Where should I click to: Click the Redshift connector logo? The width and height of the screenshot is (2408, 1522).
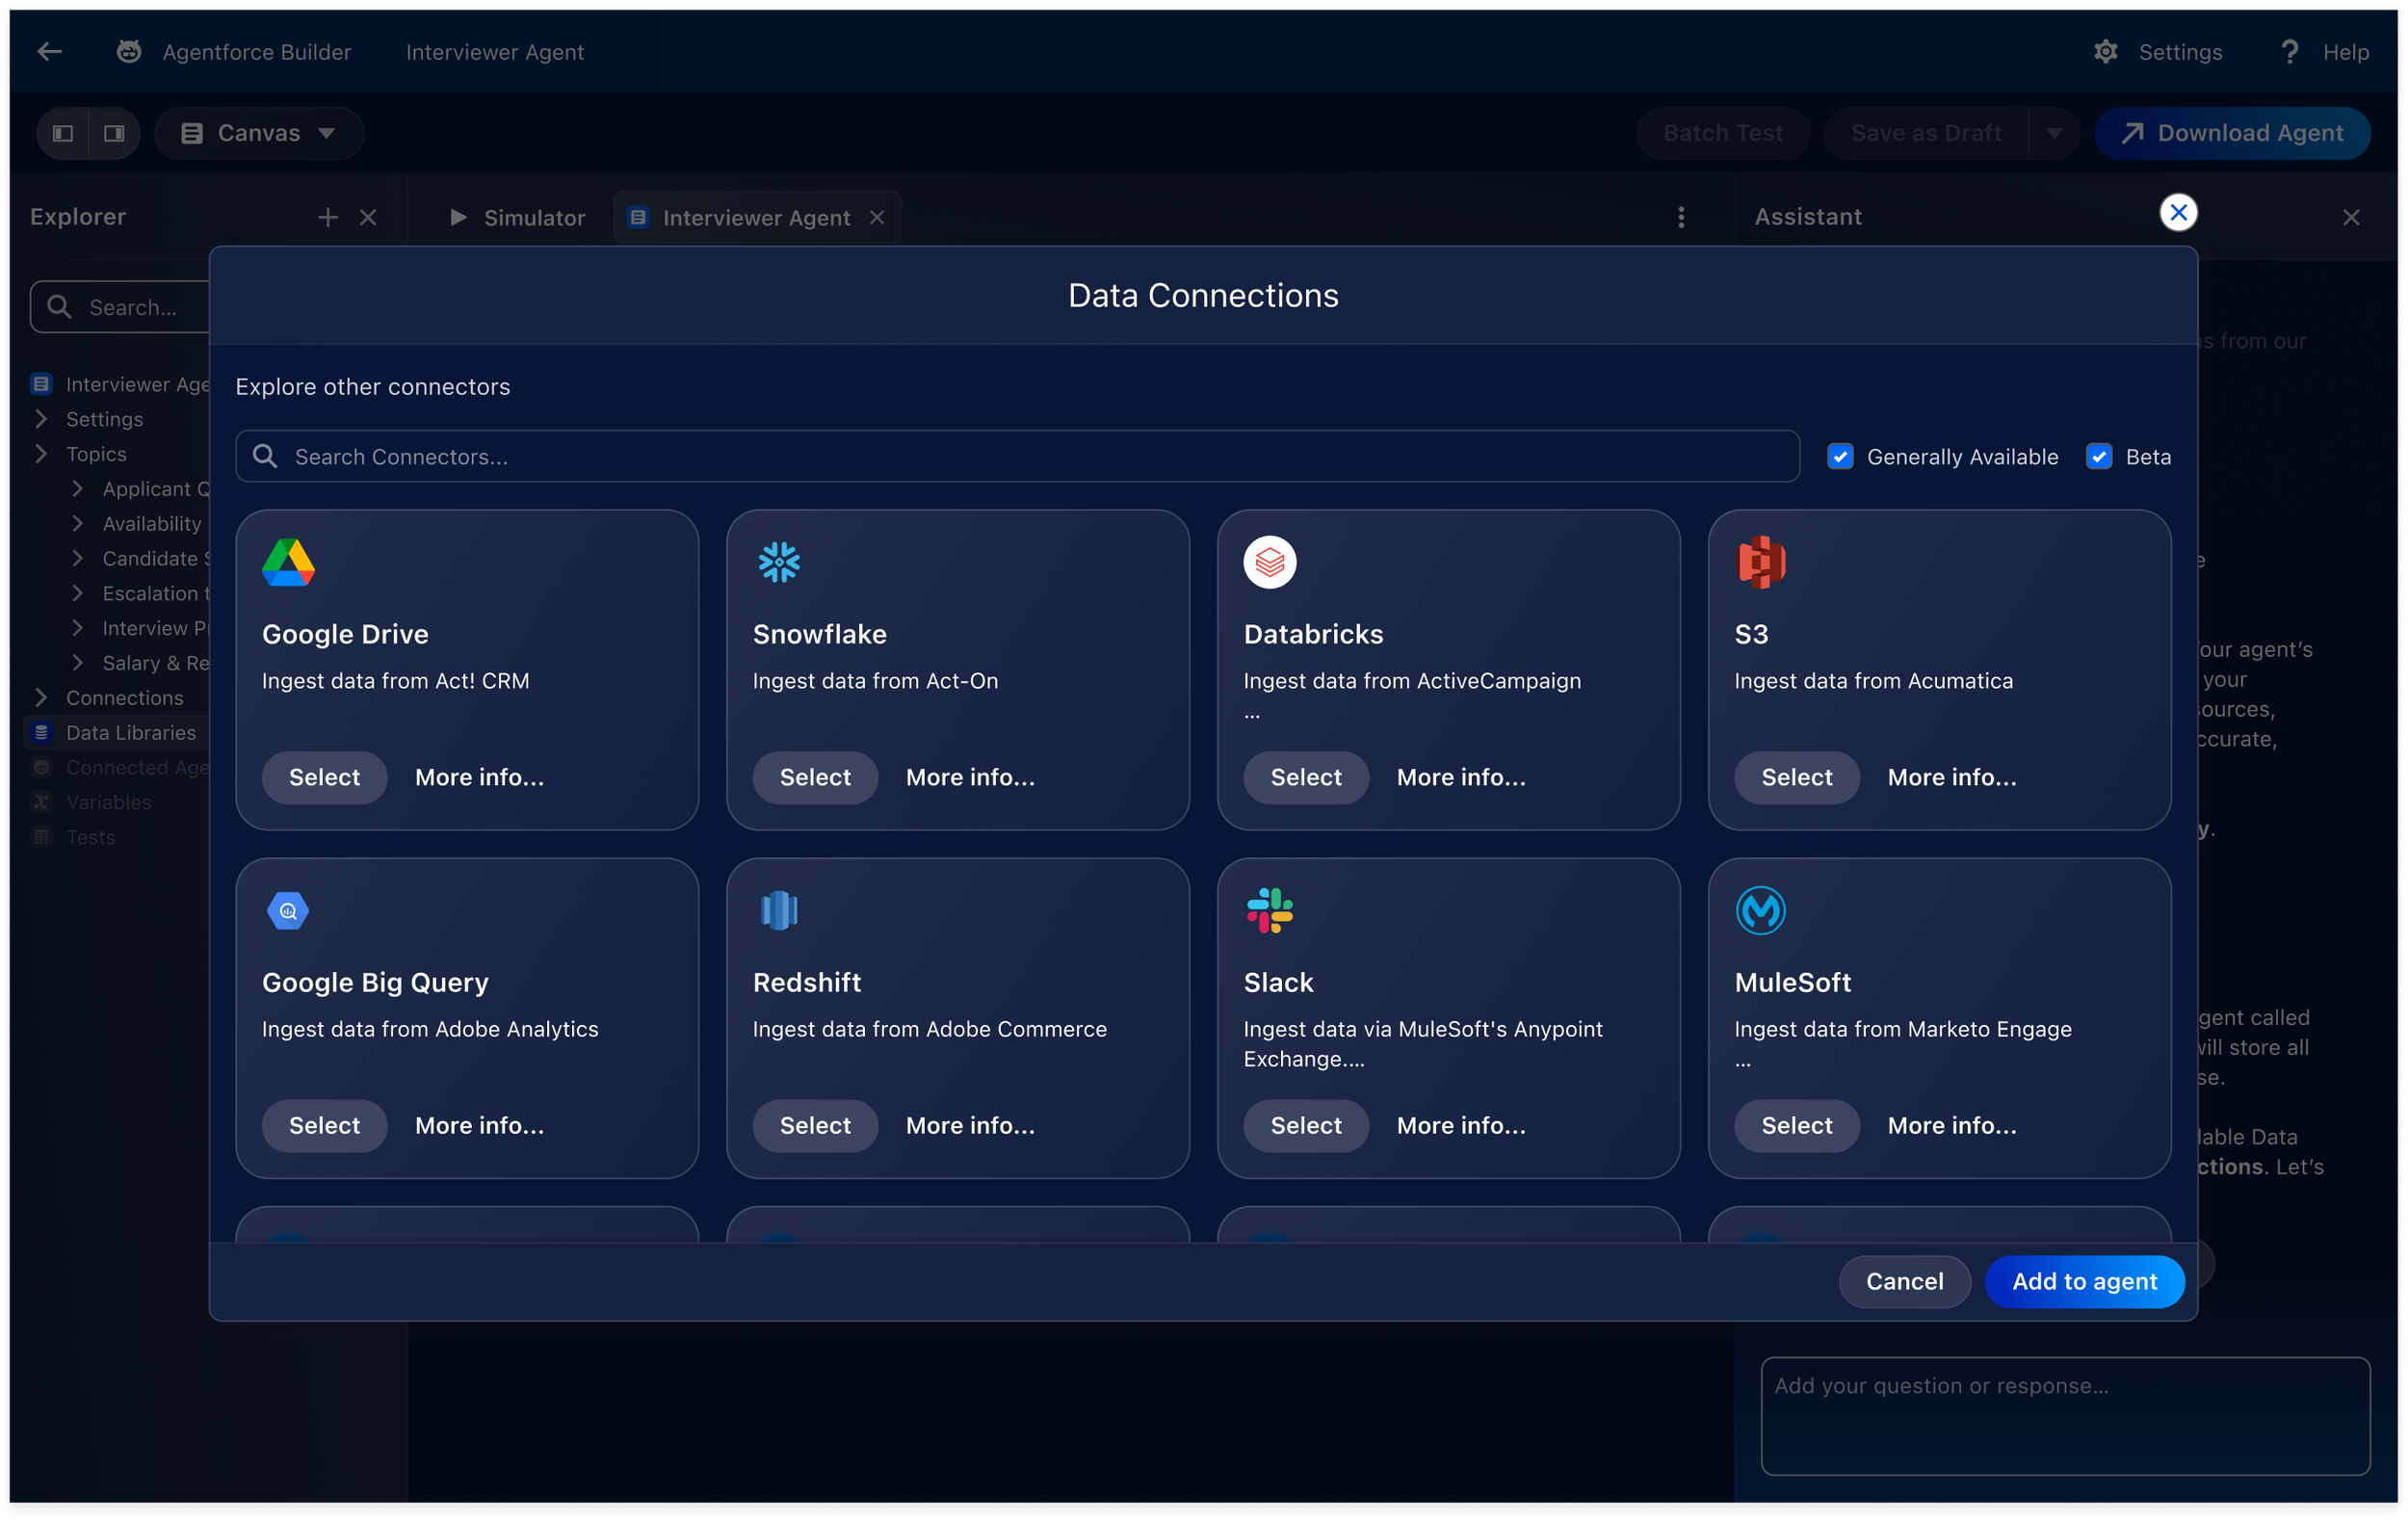[779, 910]
